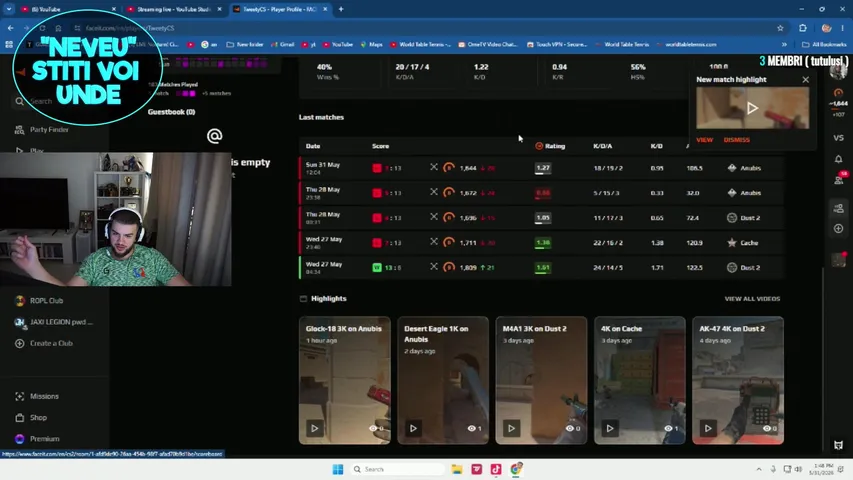
Task: Click the party members icon above plus icon
Action: point(838,208)
